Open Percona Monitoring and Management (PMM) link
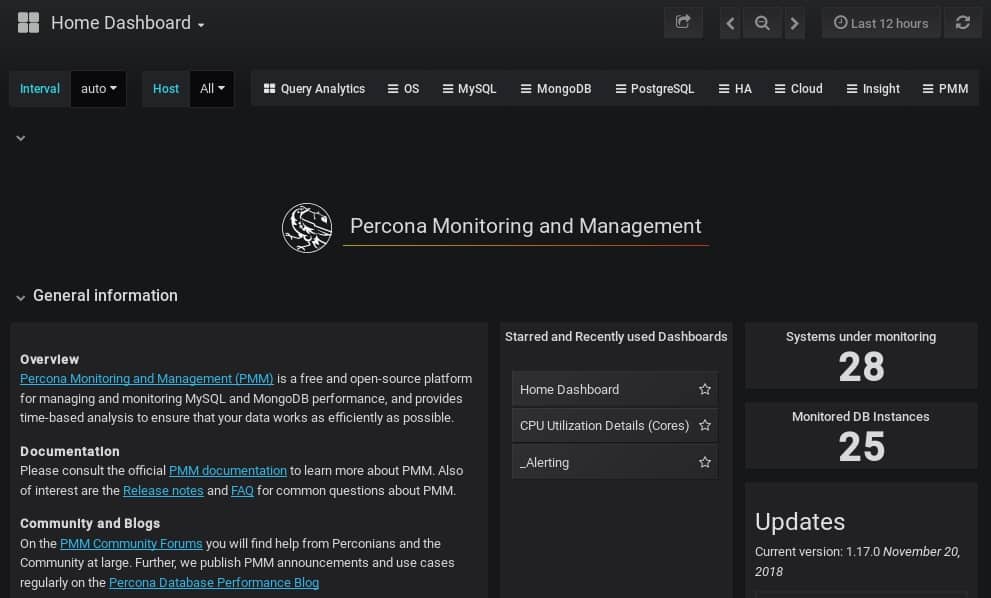This screenshot has height=598, width=991. 147,379
